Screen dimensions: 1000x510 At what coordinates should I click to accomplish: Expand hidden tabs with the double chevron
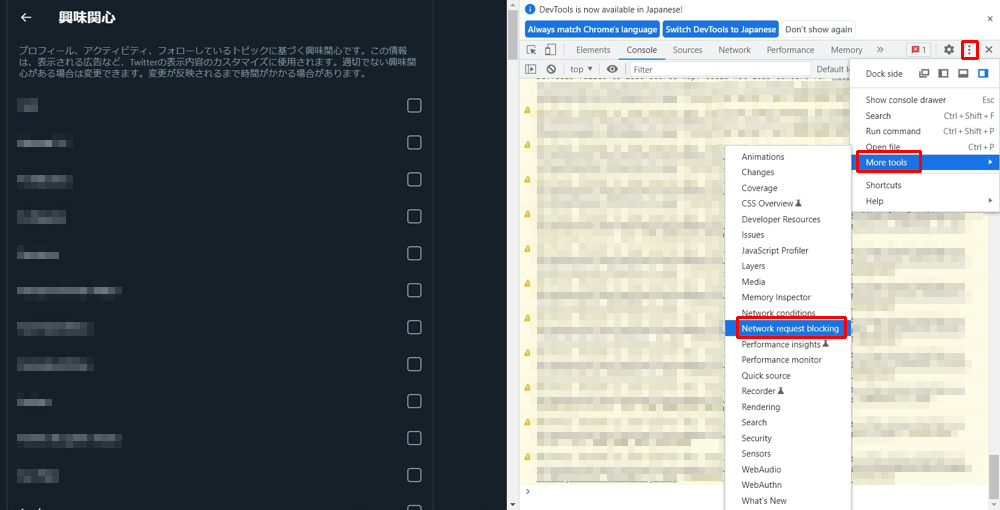[880, 50]
